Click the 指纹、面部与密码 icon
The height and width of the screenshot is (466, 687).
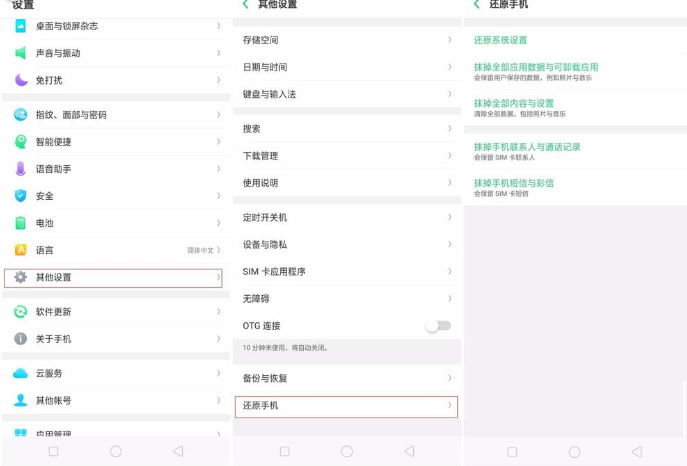pyautogui.click(x=20, y=115)
